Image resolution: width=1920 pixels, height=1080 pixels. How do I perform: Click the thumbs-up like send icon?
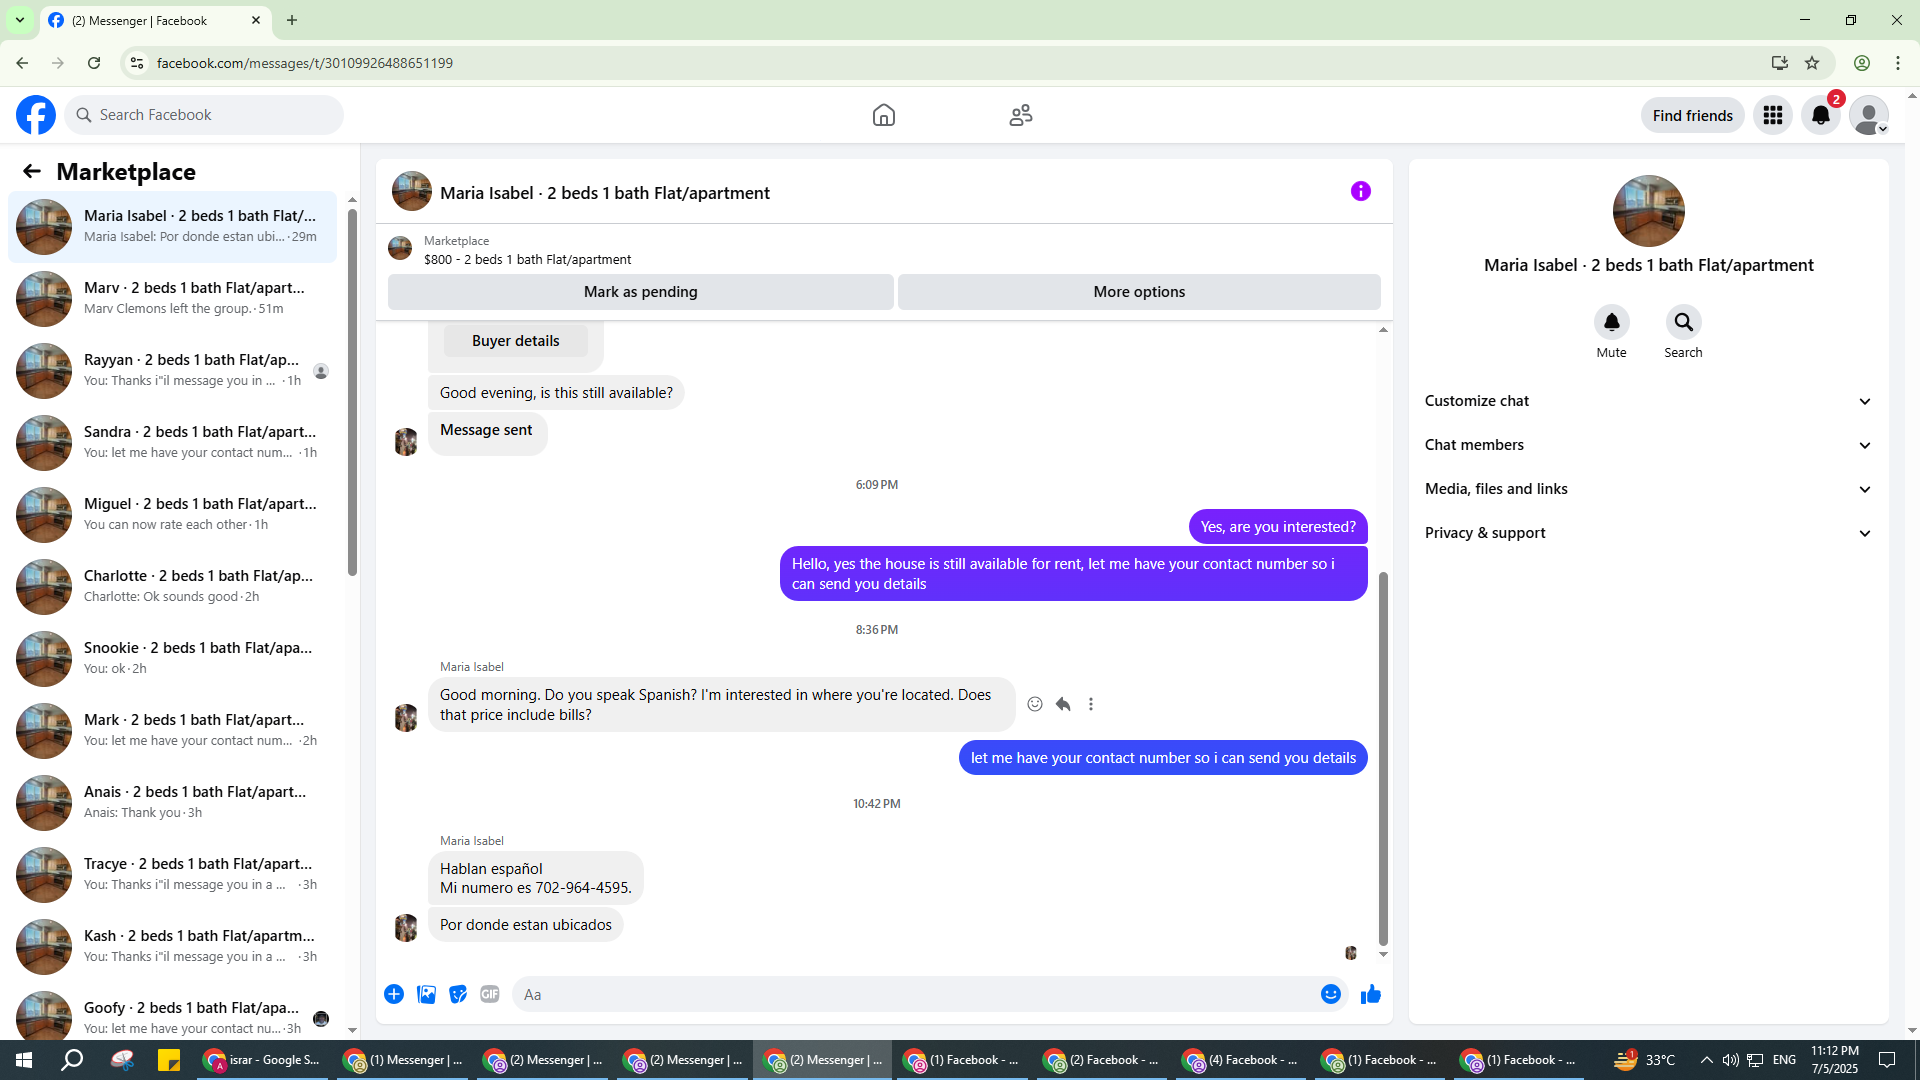point(1370,994)
